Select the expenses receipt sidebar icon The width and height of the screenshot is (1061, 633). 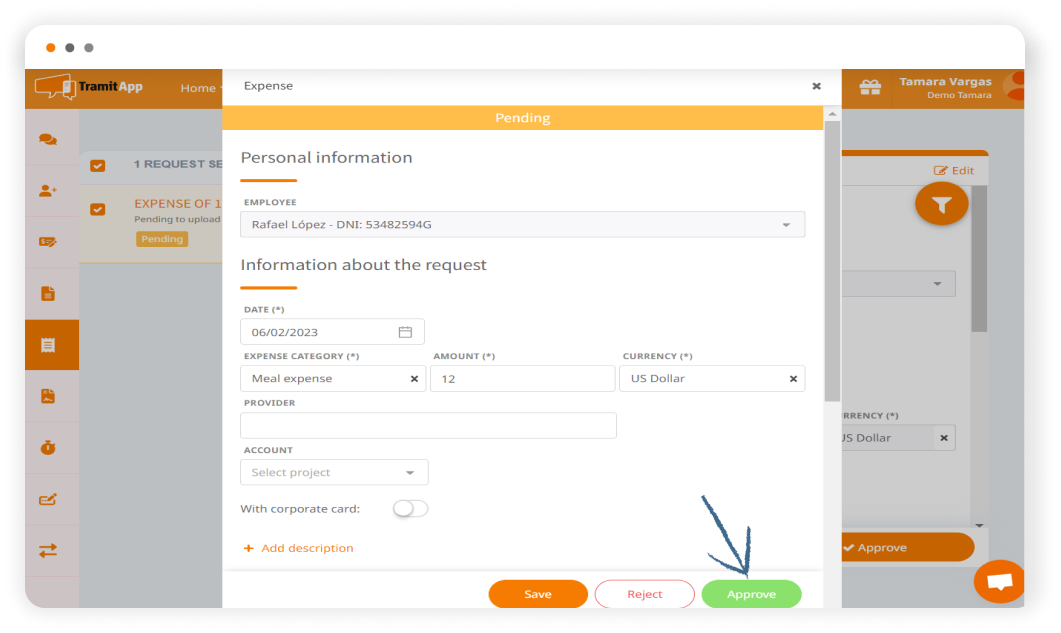[48, 345]
